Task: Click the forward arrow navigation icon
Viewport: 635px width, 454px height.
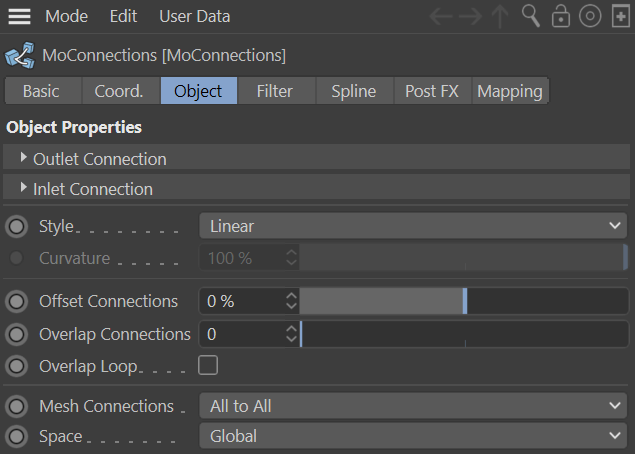Action: tap(471, 16)
